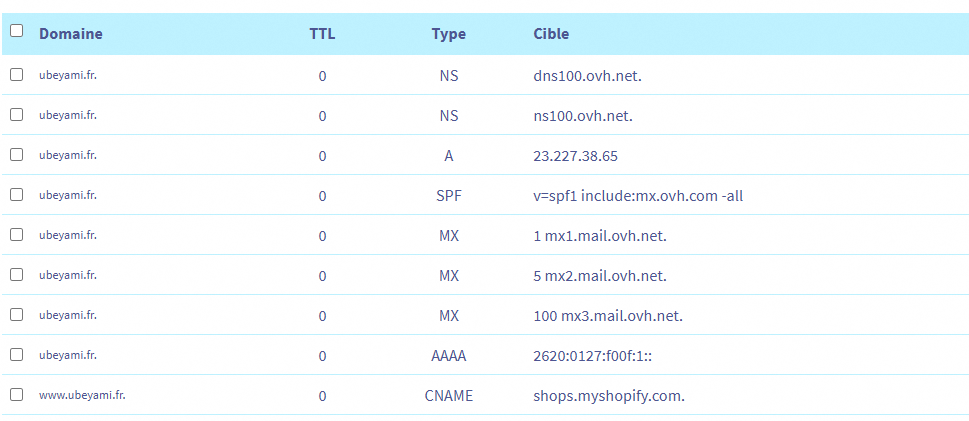This screenshot has height=421, width=969.
Task: Click the Type column header
Action: click(x=448, y=34)
